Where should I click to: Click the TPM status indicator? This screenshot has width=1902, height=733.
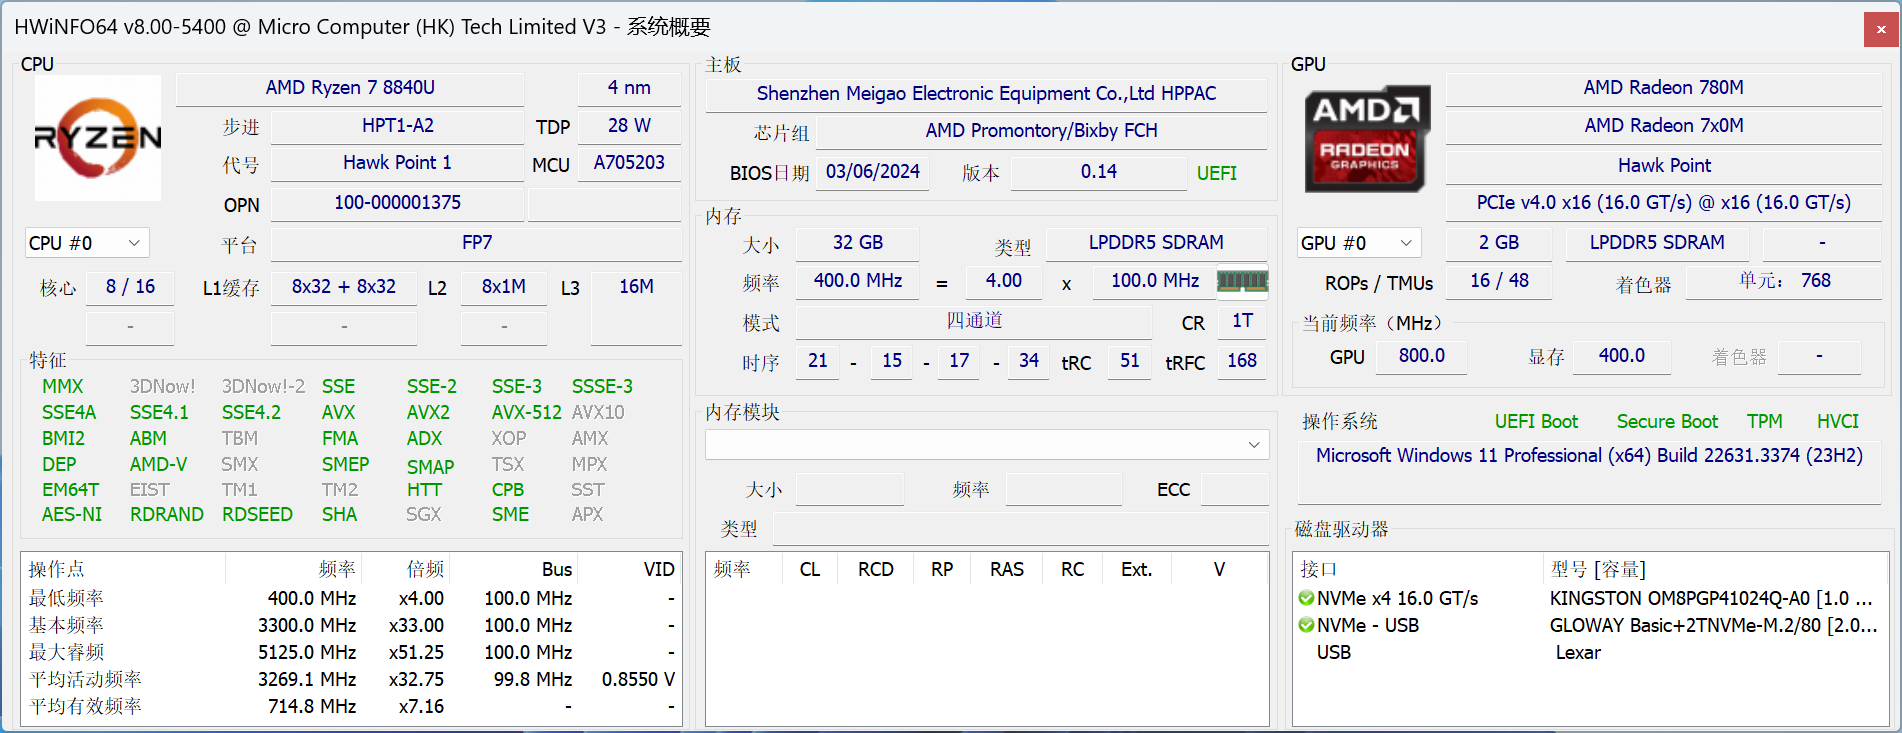click(x=1764, y=422)
